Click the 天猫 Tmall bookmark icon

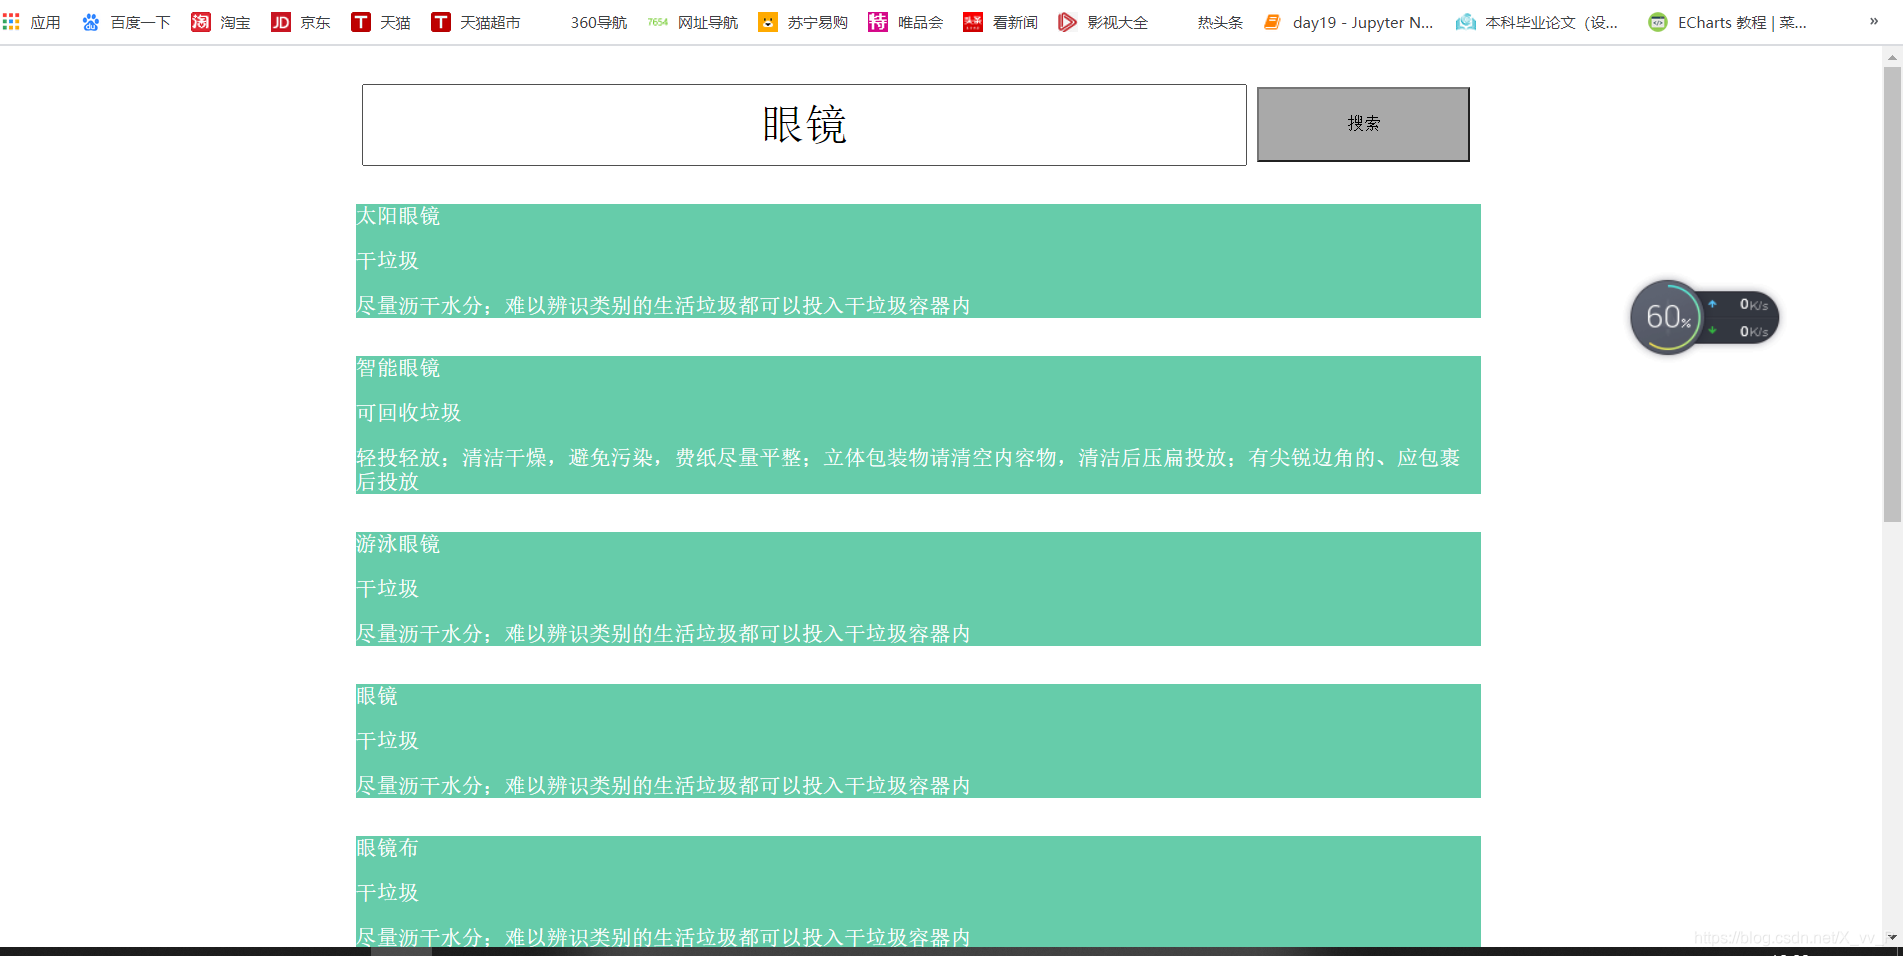(361, 22)
